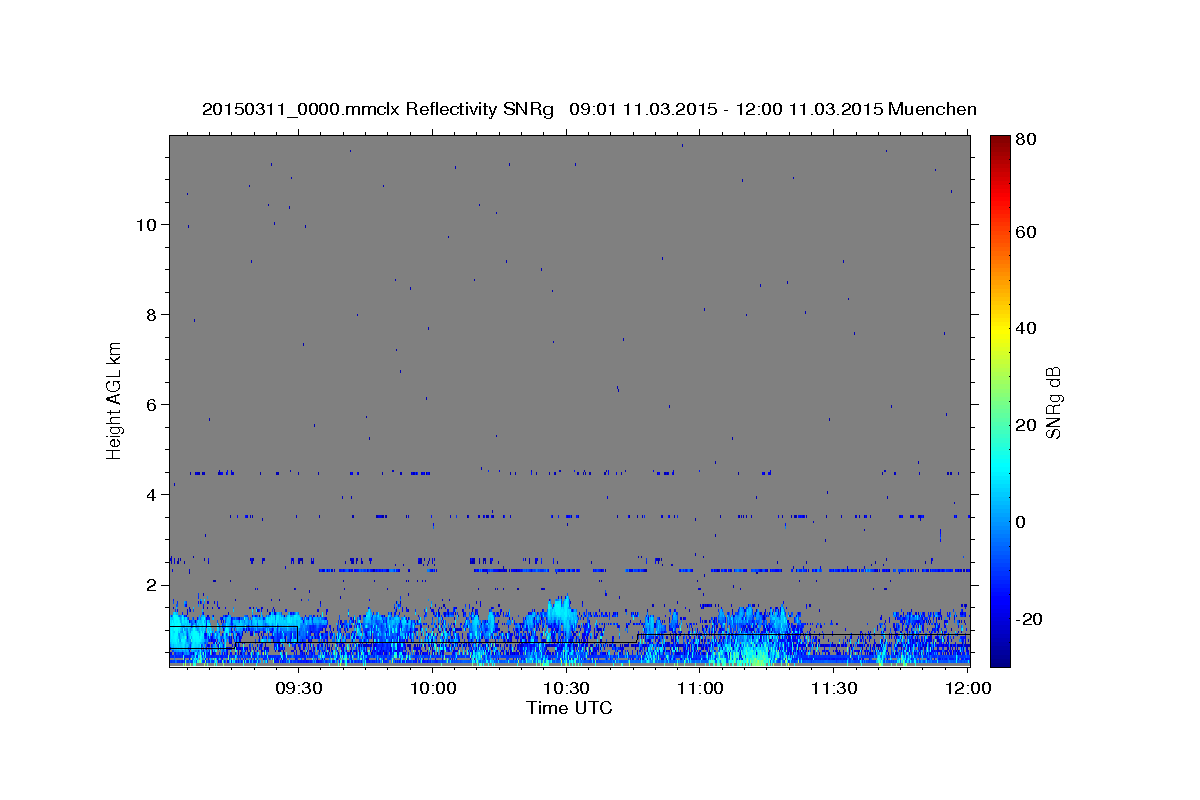The image size is (1200, 800).
Task: Click the colorbar value -20
Action: pos(1031,619)
